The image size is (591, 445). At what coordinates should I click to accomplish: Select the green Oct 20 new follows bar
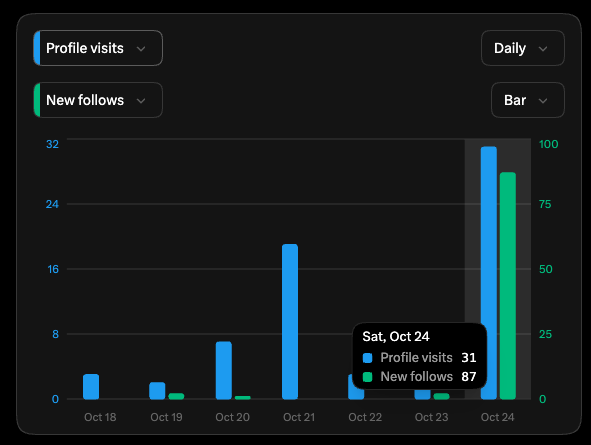click(243, 398)
